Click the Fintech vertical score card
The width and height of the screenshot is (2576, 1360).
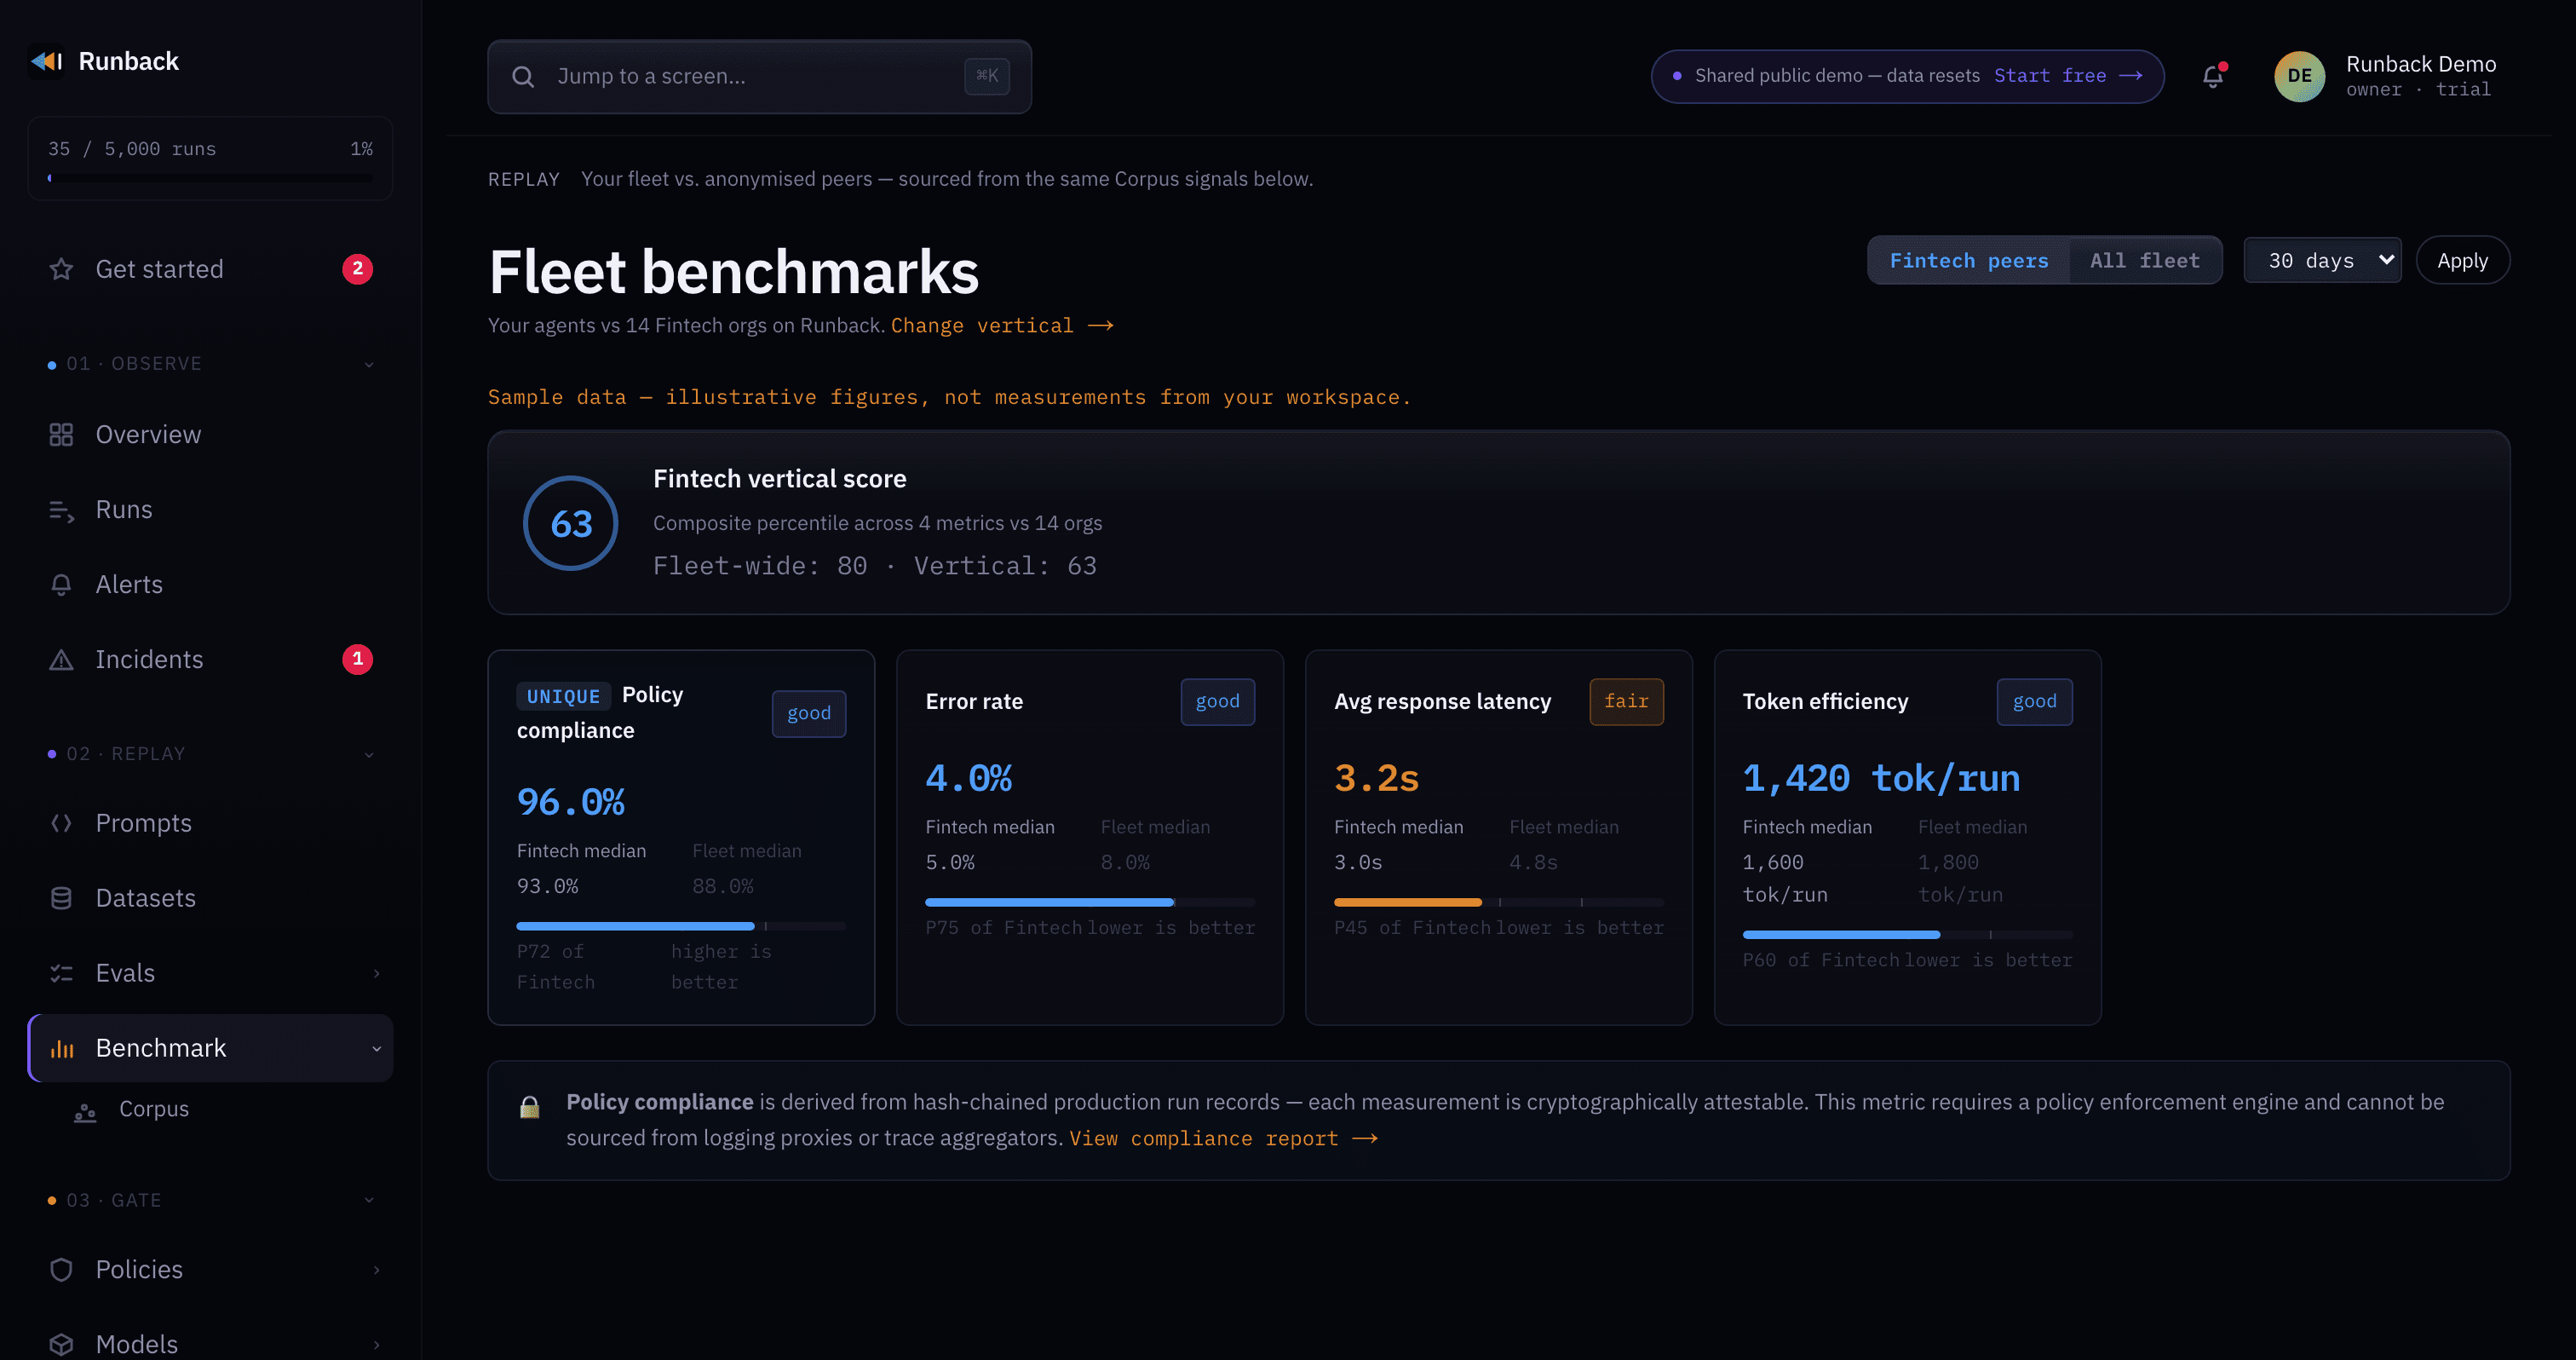pyautogui.click(x=1498, y=522)
